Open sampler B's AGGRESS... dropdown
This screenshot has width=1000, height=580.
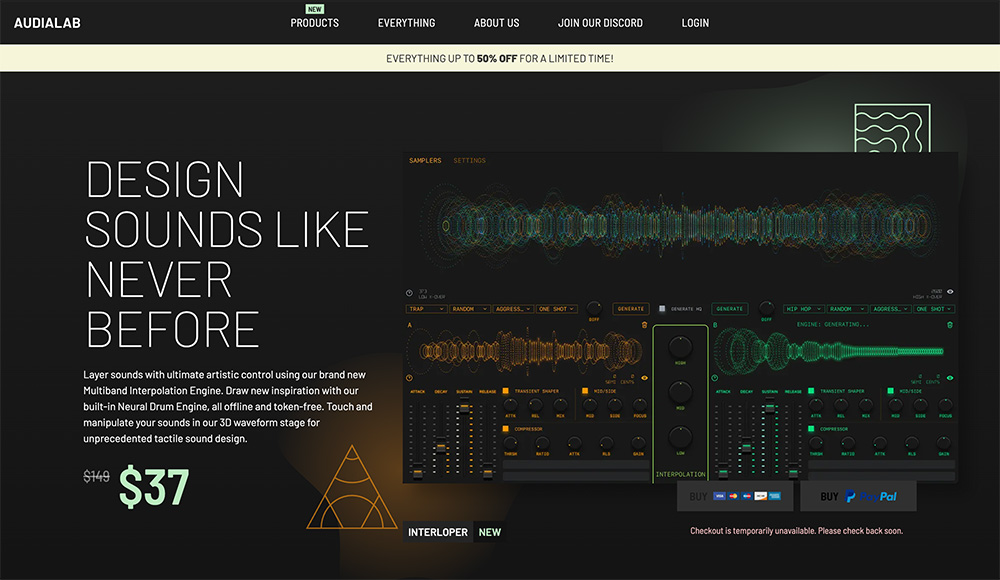[890, 309]
